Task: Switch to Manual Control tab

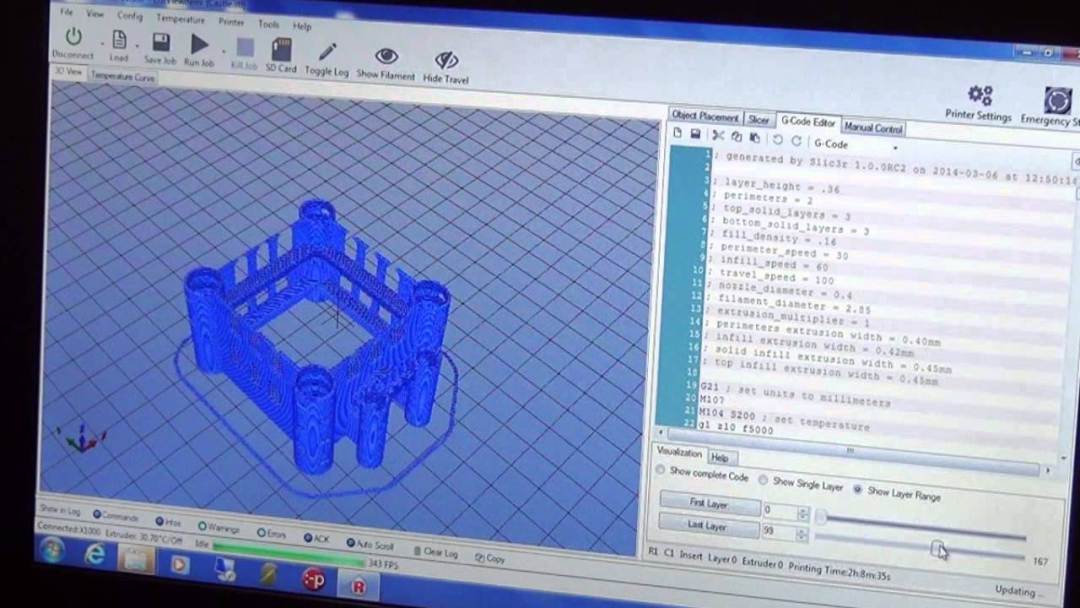Action: pyautogui.click(x=873, y=127)
